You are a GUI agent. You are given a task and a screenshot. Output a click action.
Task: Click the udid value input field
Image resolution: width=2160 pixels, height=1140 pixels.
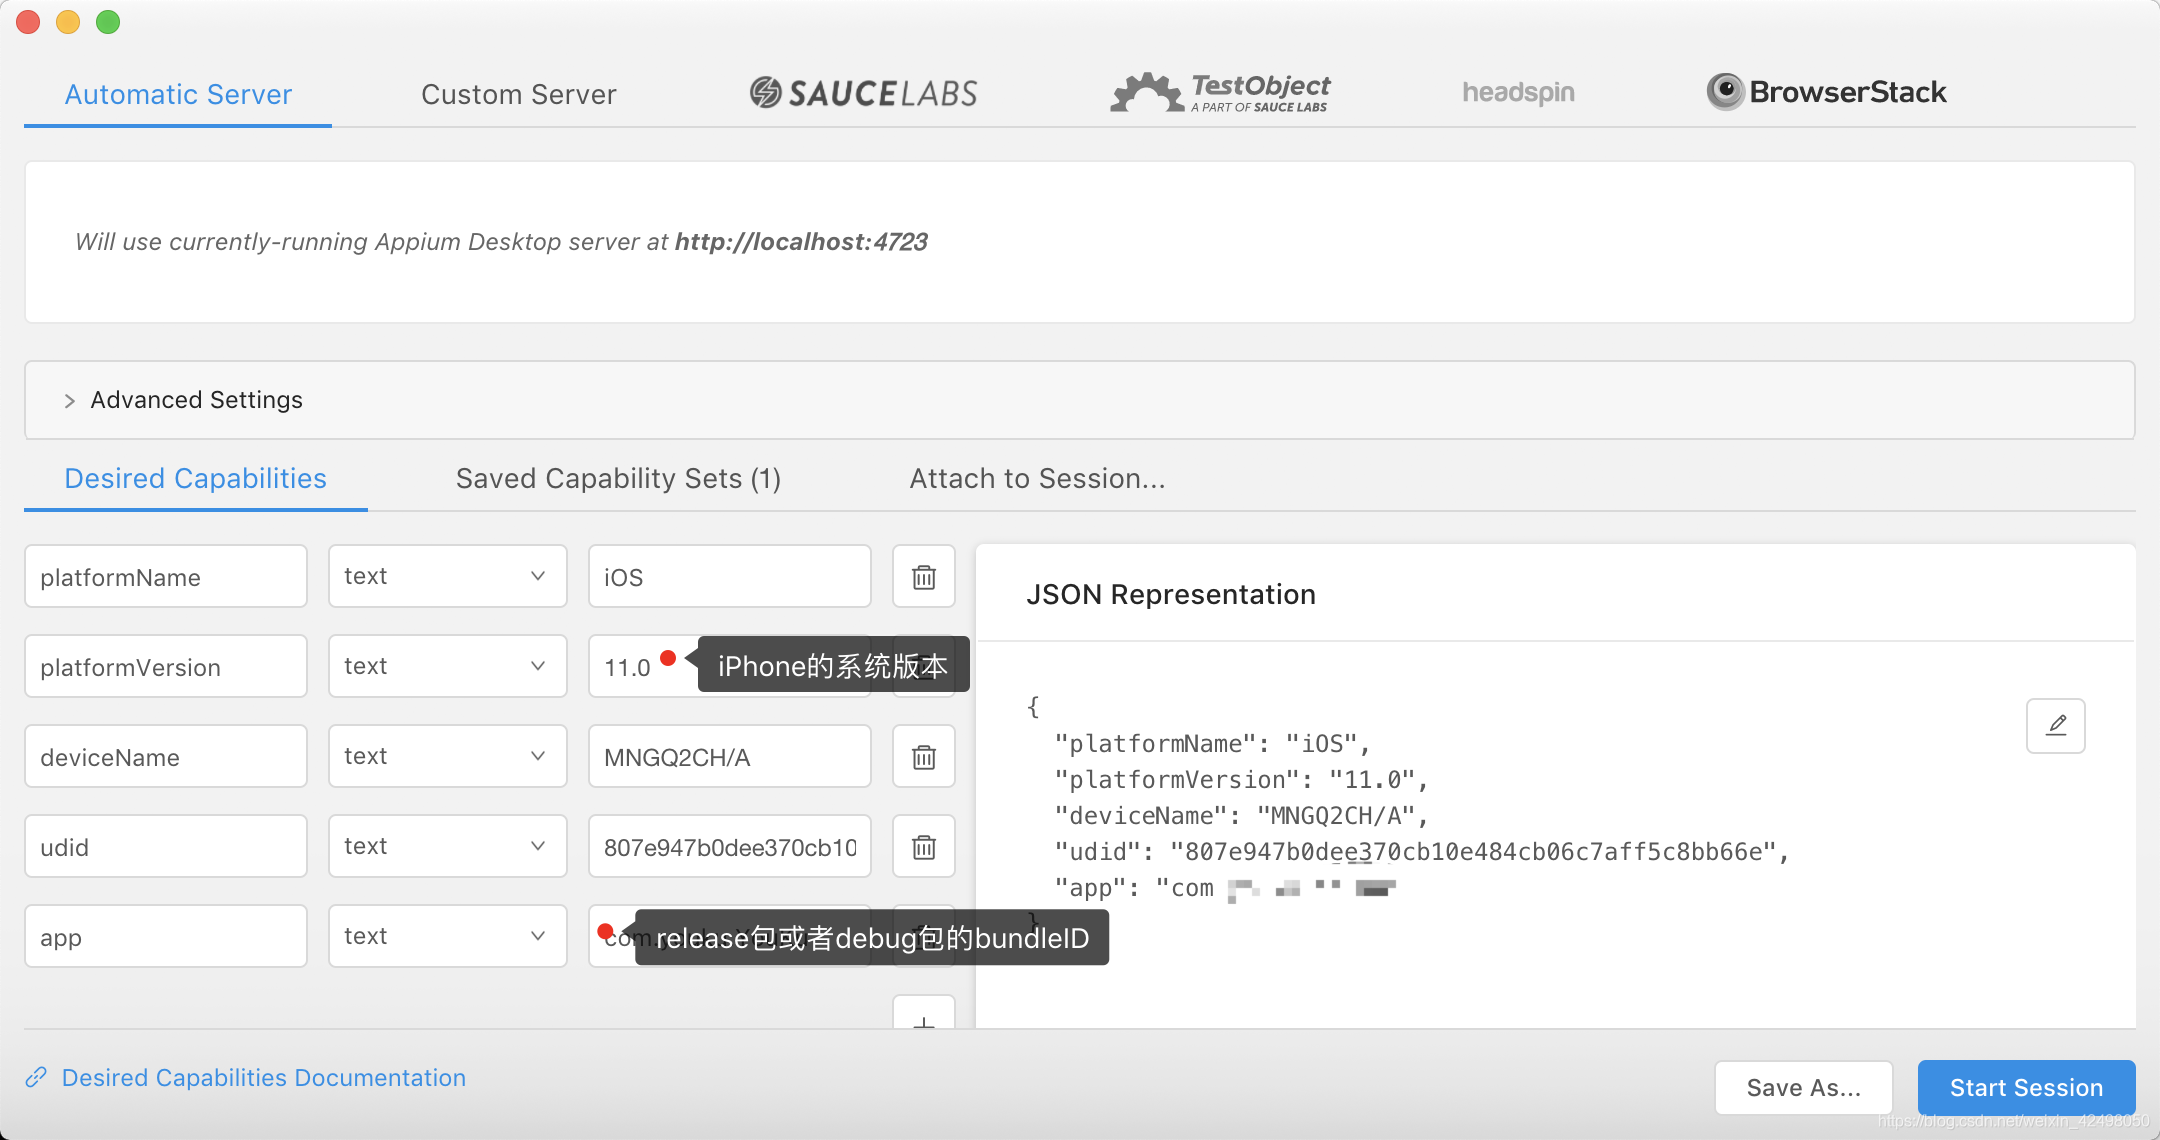729,847
